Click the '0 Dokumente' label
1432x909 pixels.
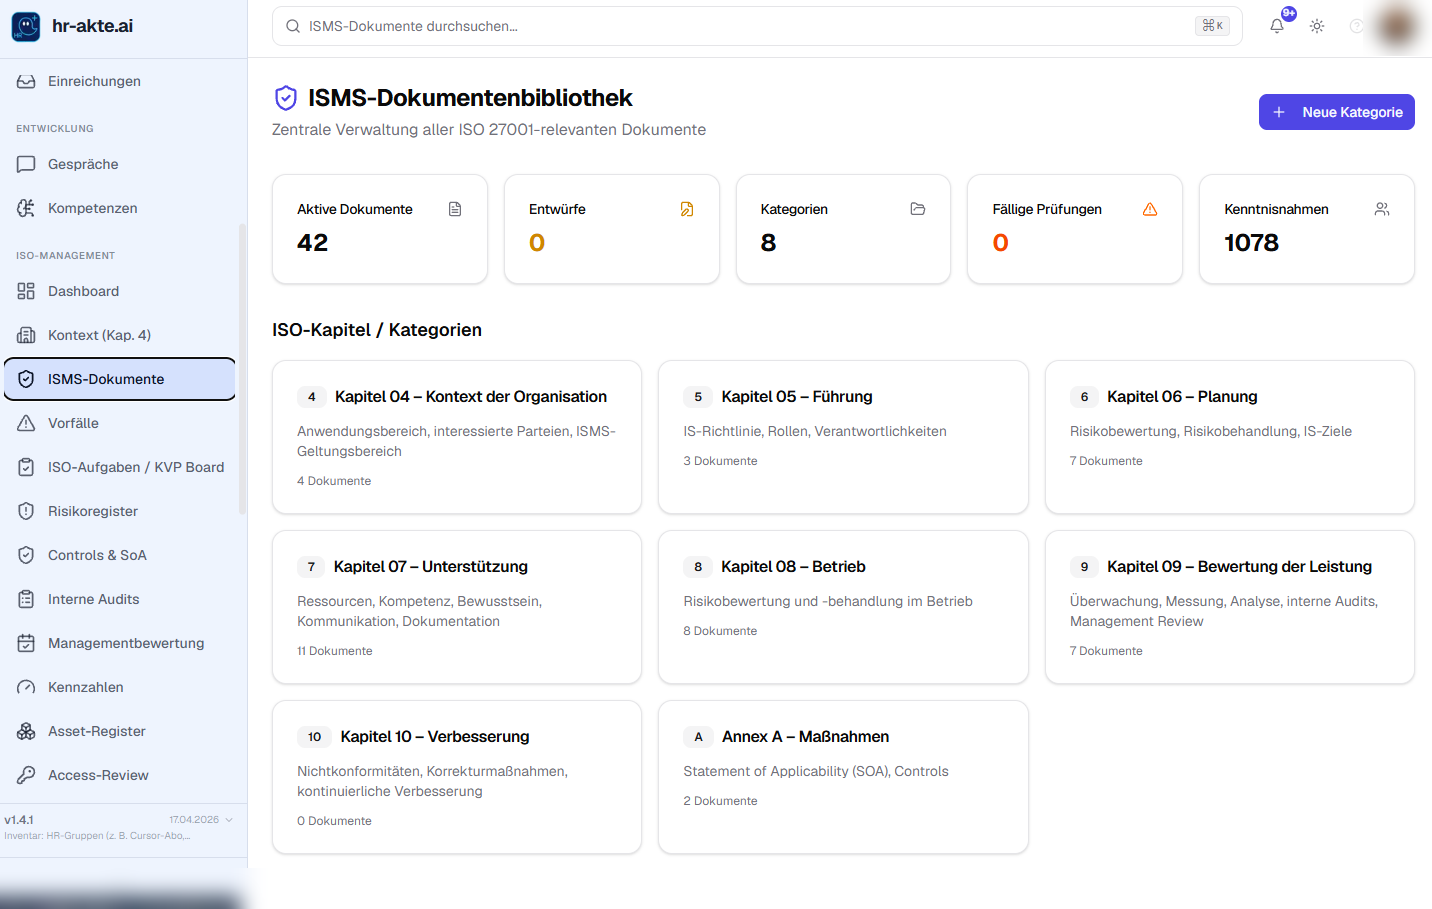click(x=334, y=821)
